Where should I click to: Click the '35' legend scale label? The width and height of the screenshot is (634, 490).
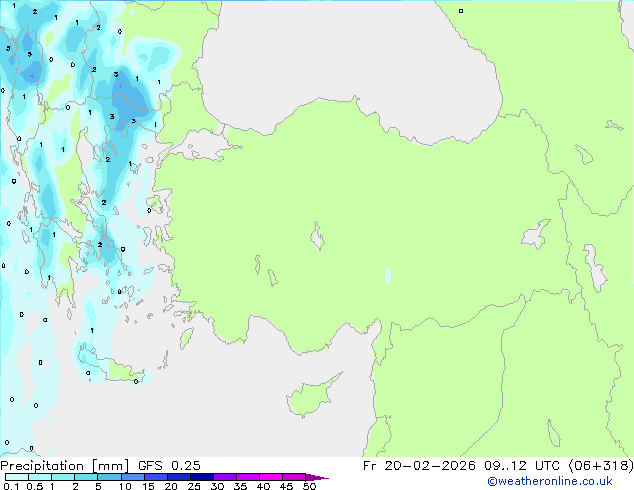point(240,486)
